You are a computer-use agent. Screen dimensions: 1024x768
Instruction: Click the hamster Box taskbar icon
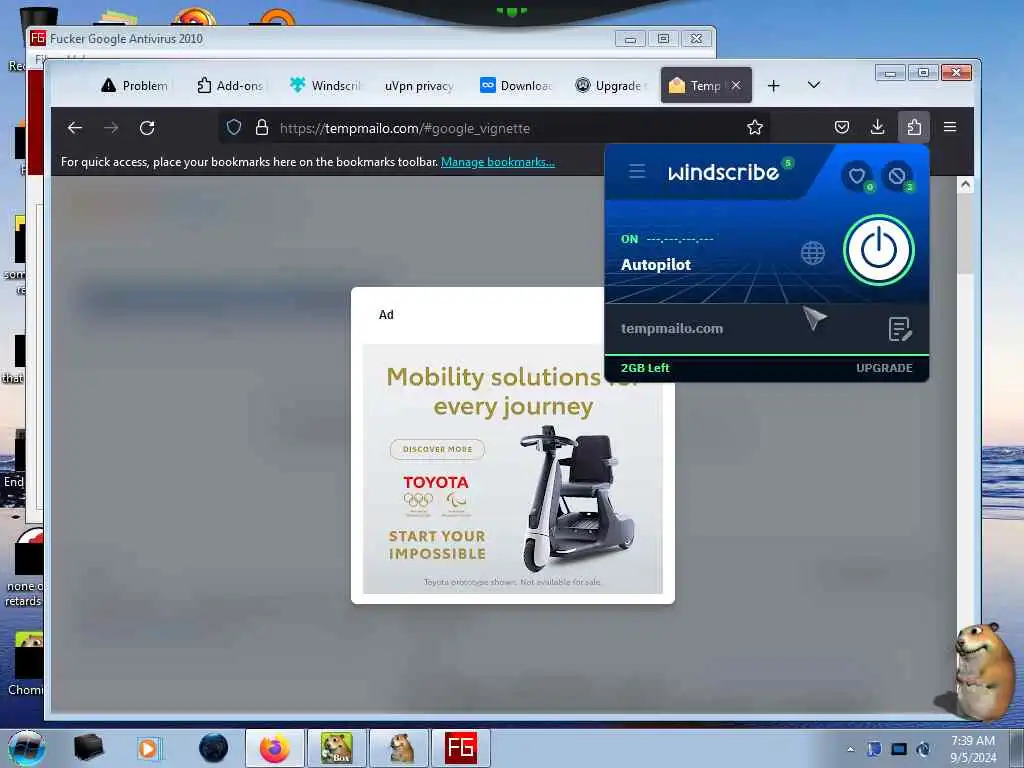pyautogui.click(x=337, y=748)
